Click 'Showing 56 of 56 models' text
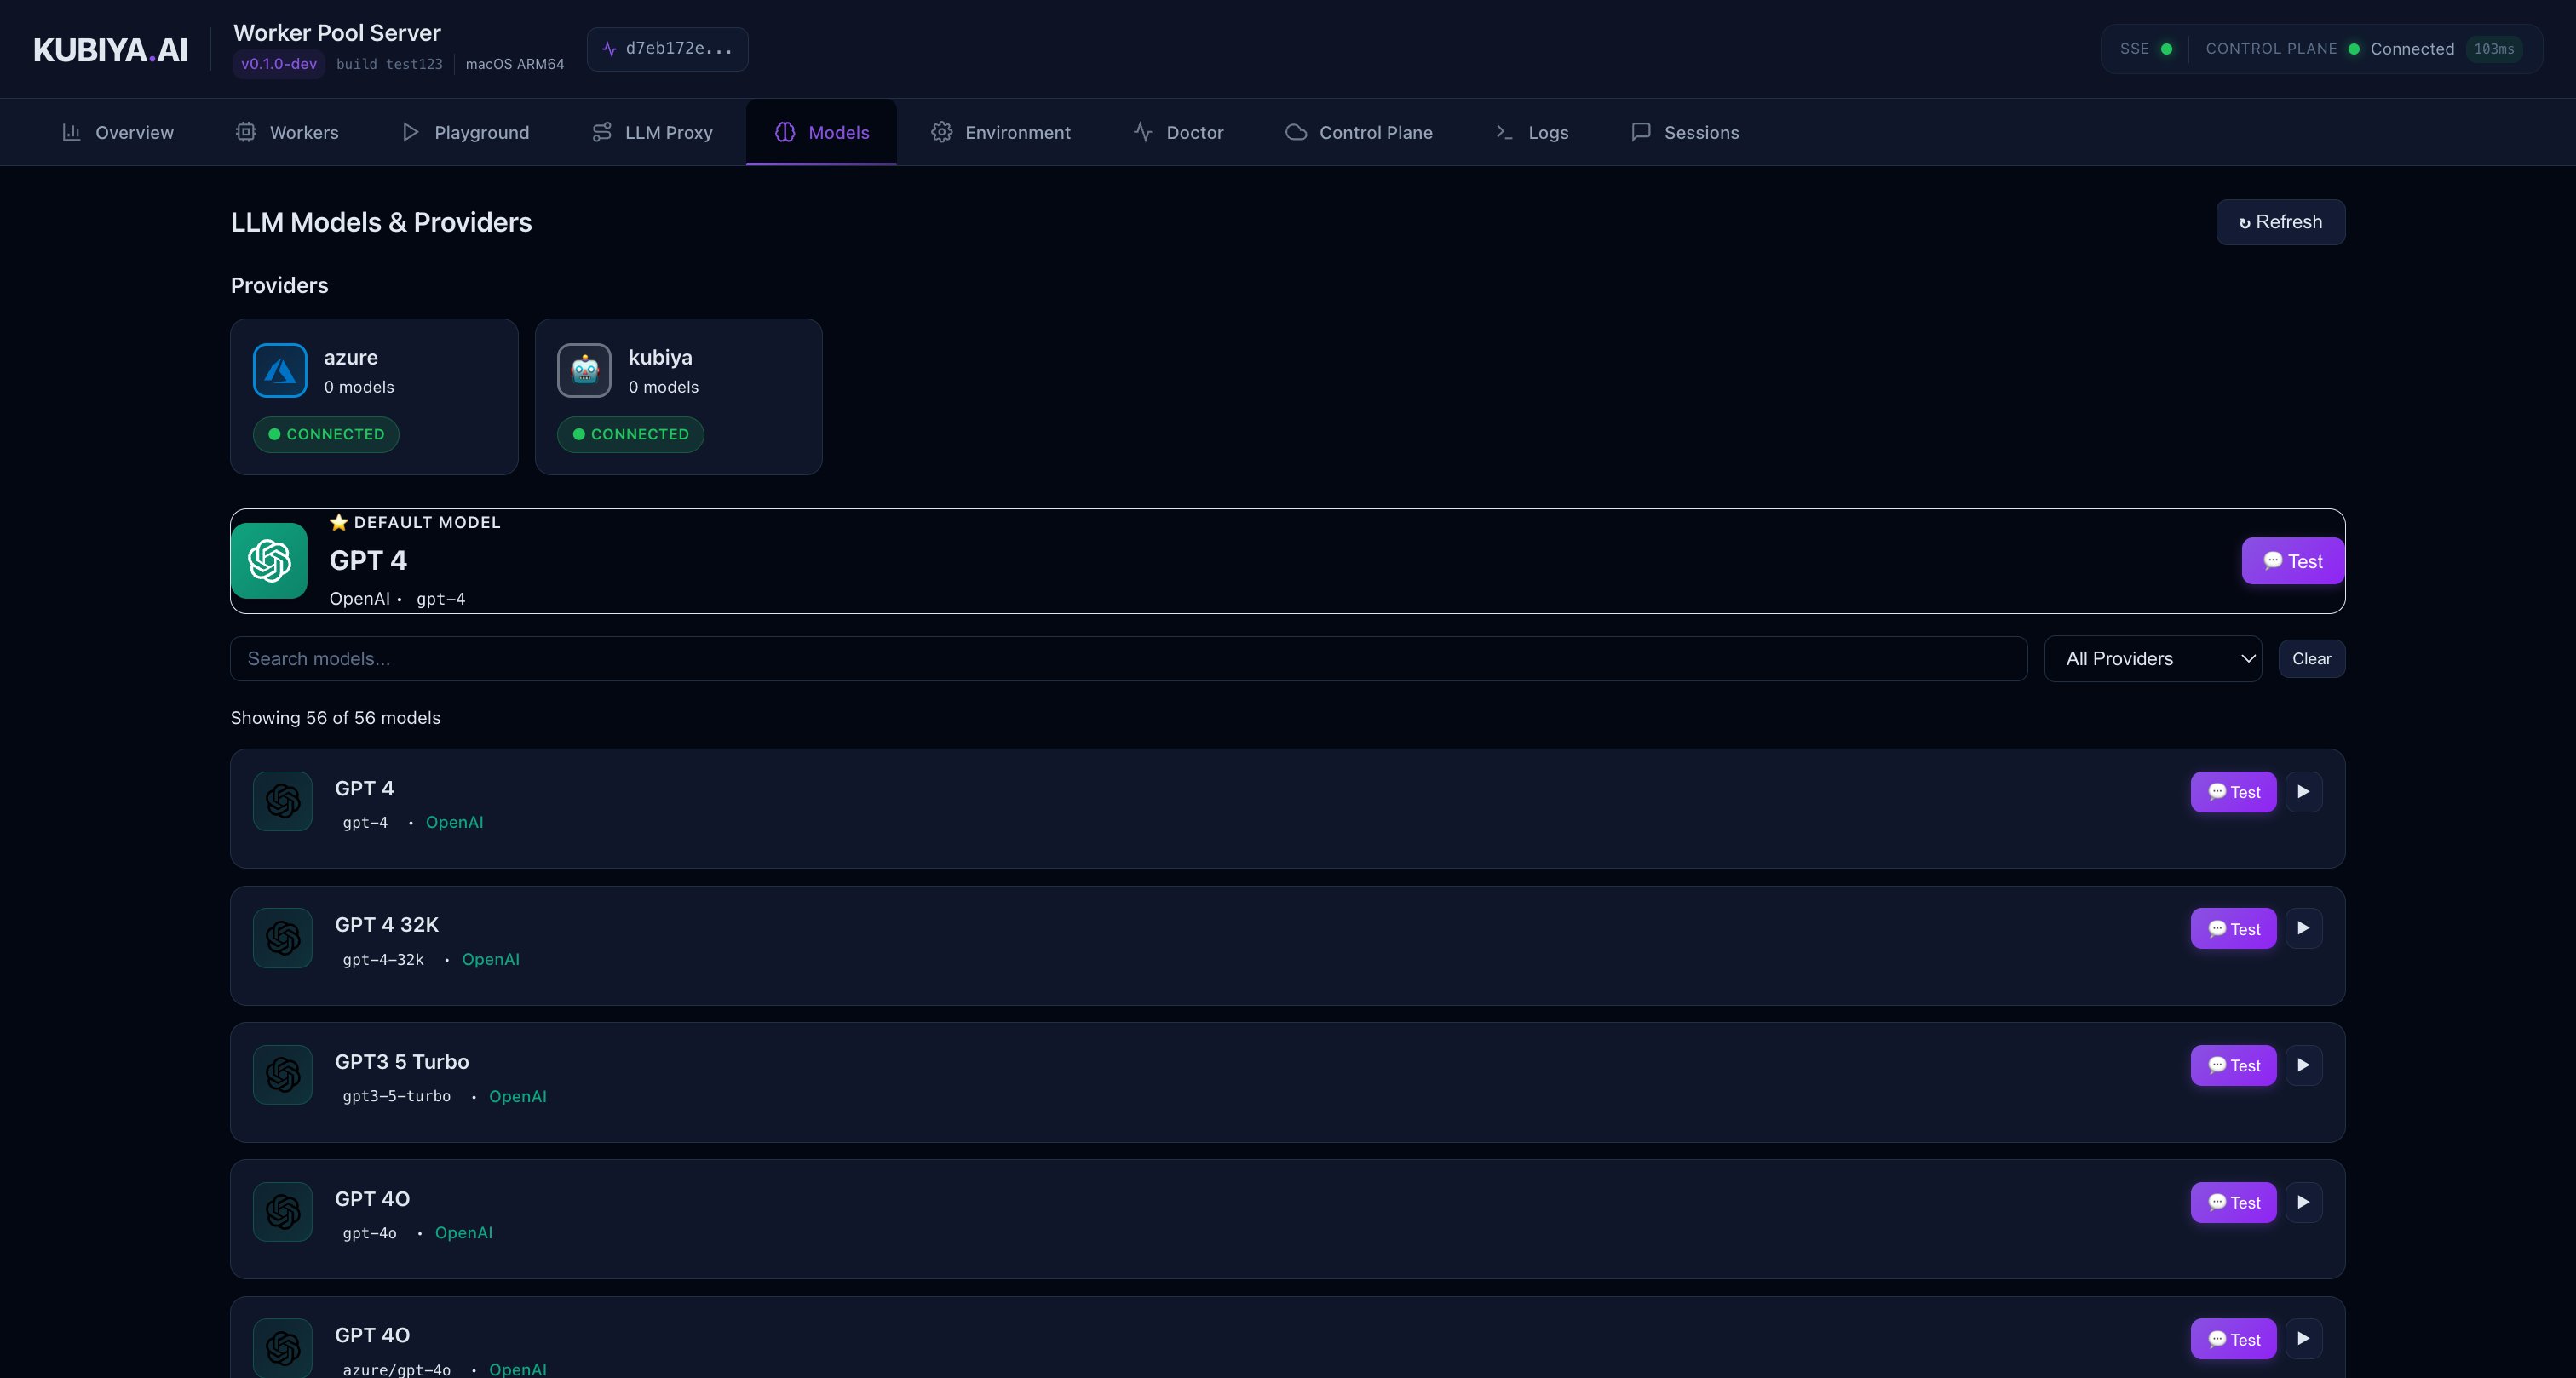Screen dimensions: 2576x1378 coord(335,718)
